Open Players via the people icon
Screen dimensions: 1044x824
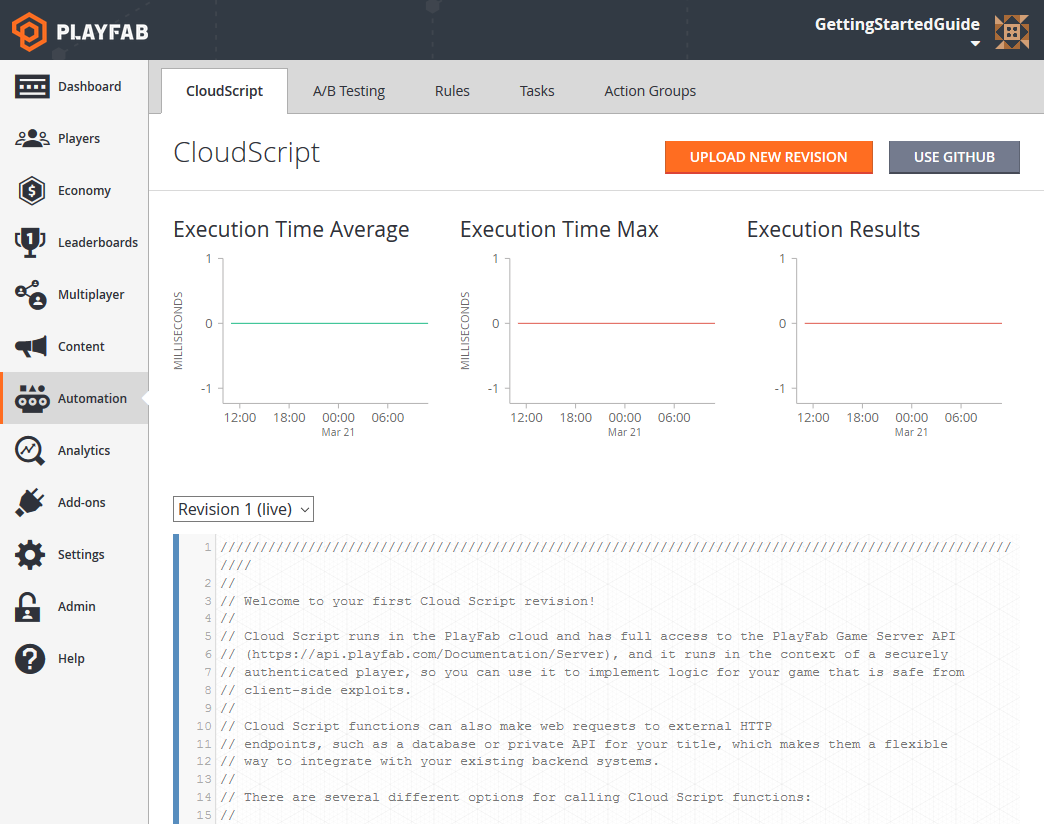coord(32,139)
